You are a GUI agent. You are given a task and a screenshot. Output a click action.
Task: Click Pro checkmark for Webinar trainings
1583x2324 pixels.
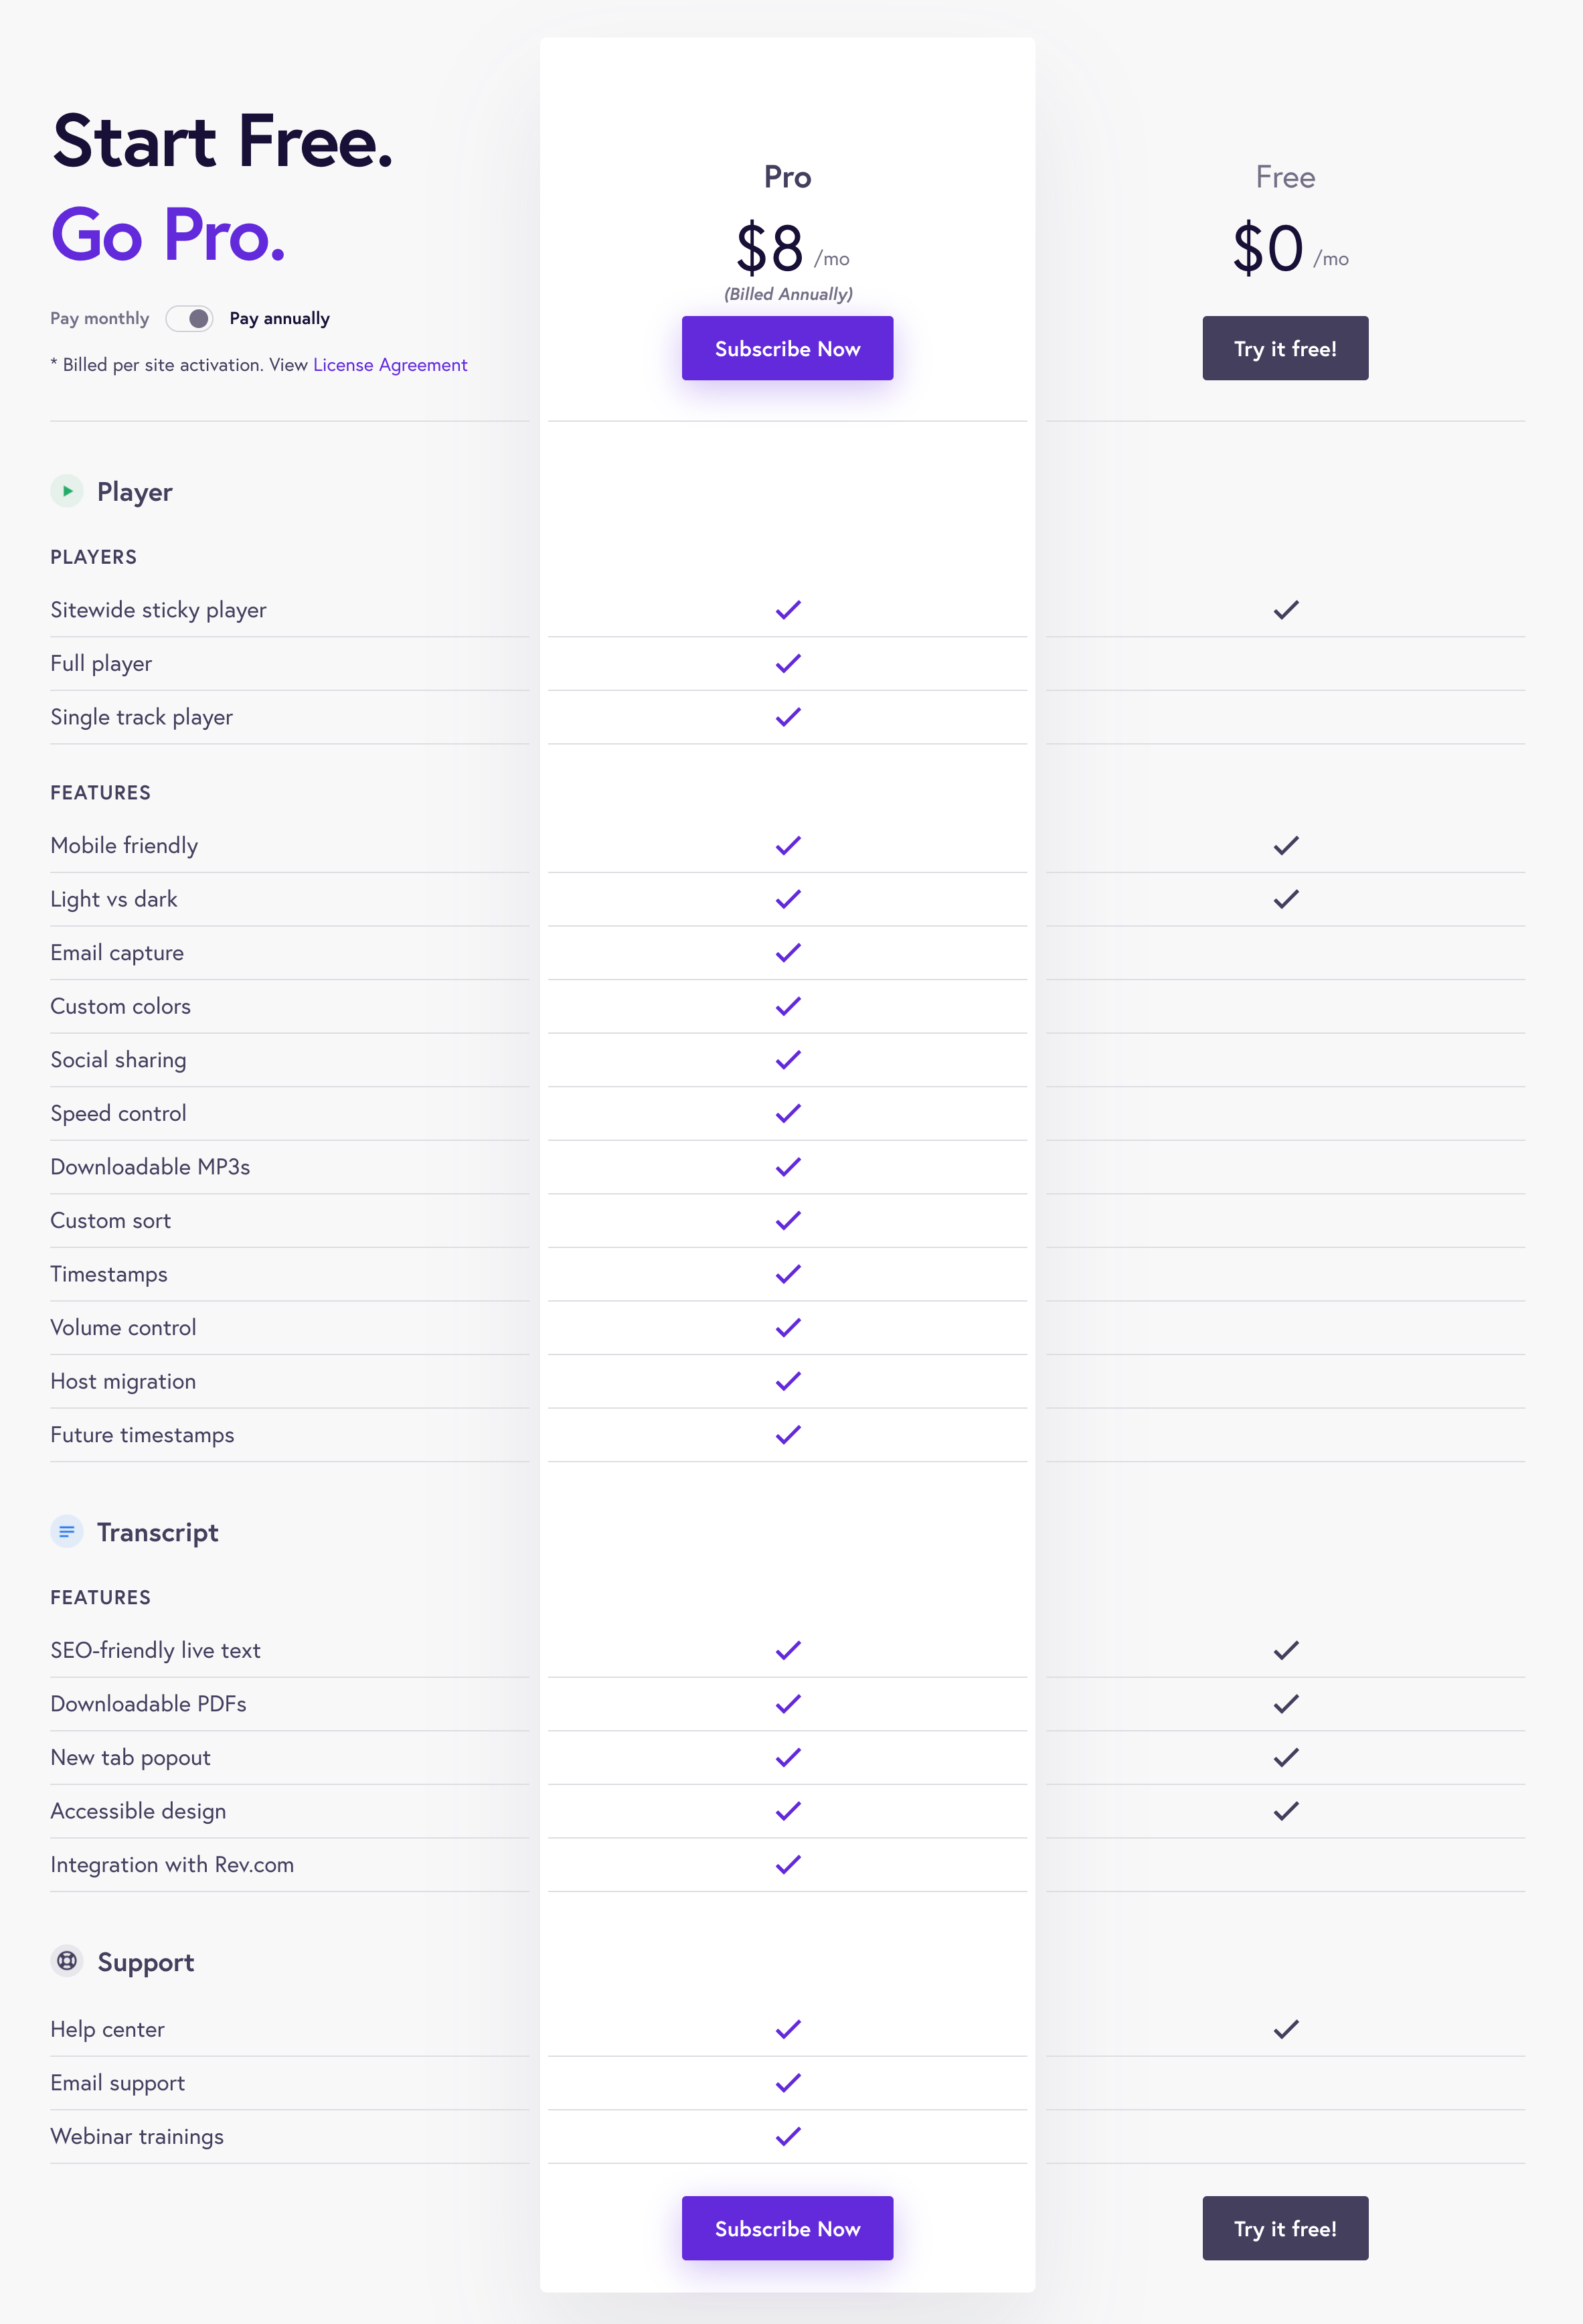788,2136
